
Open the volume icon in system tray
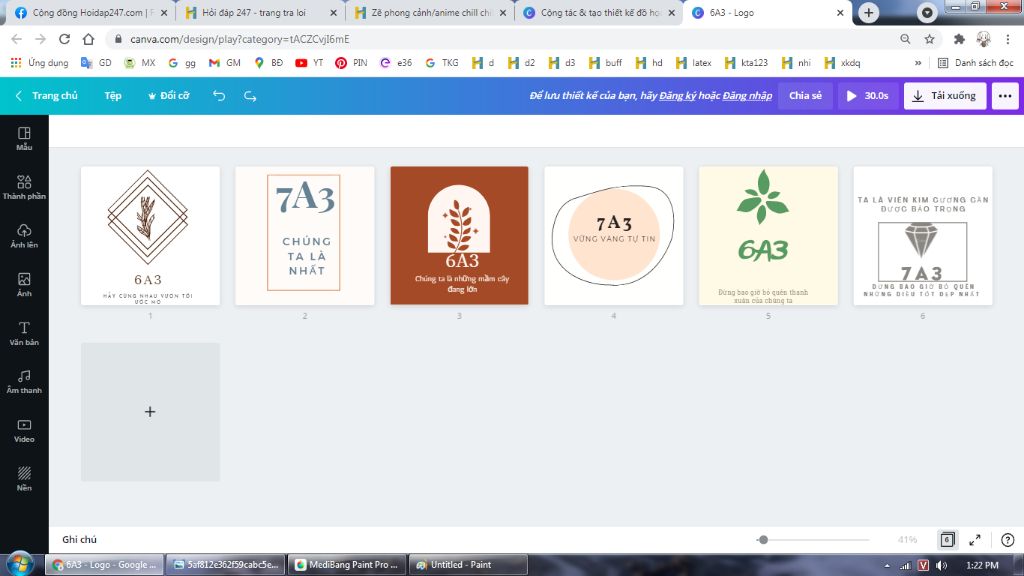tap(941, 565)
